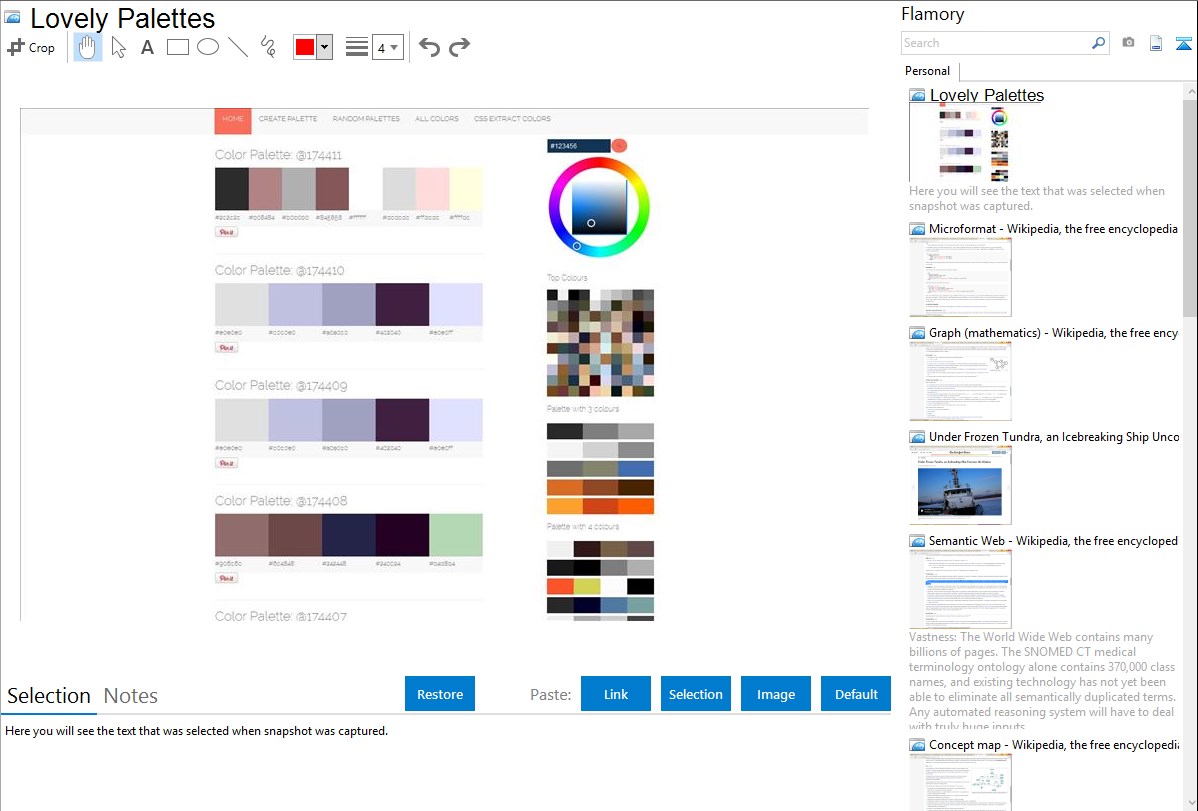Switch to the Notes tab
The width and height of the screenshot is (1198, 811).
pos(131,696)
